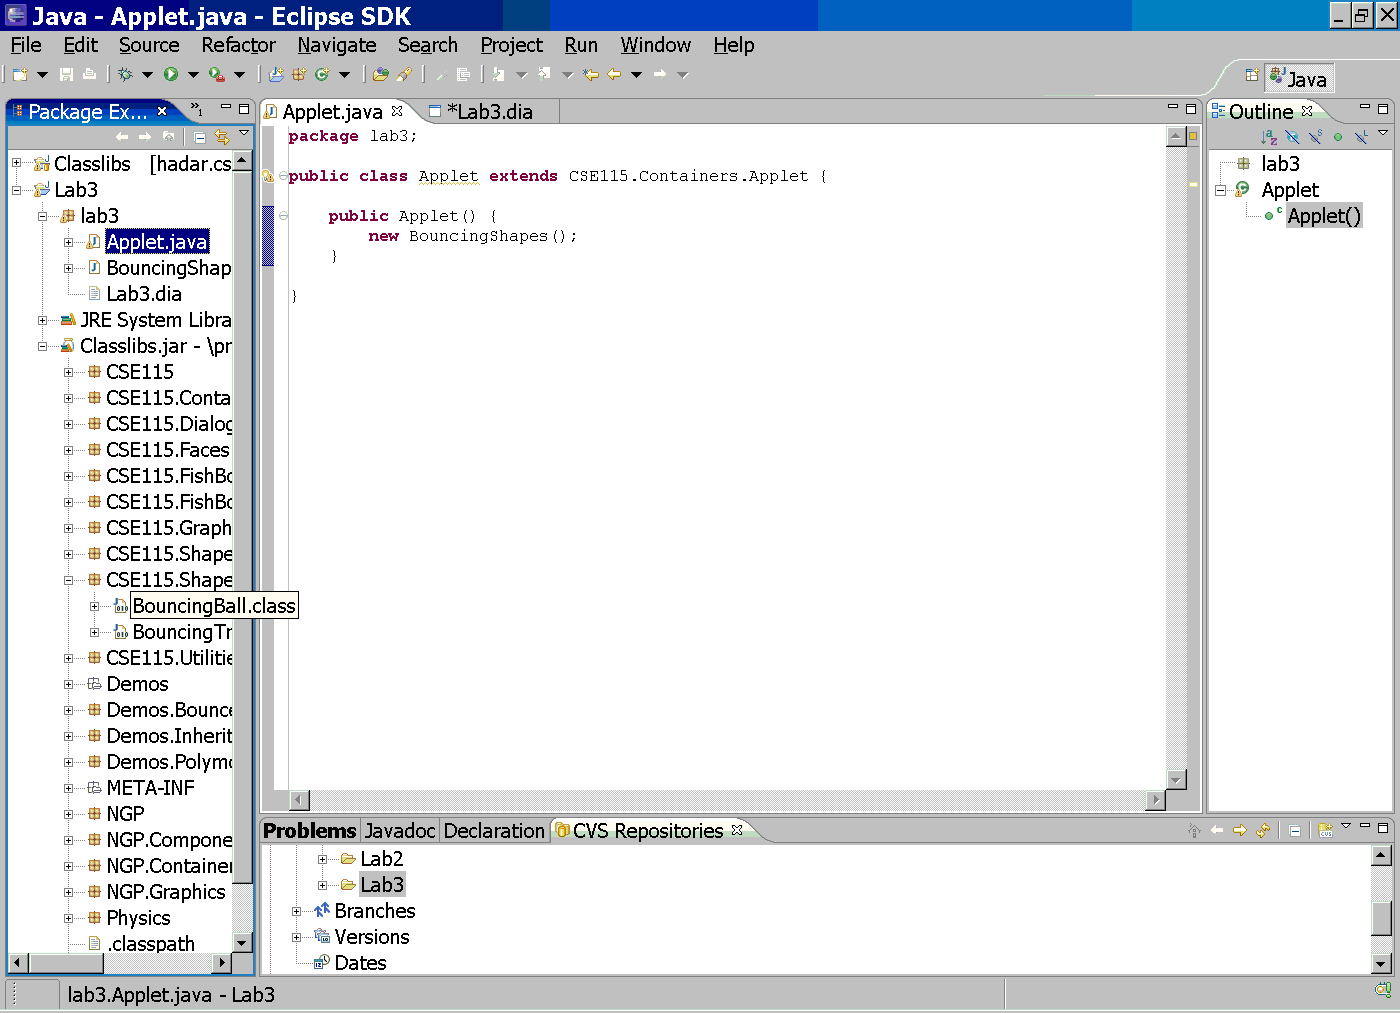Open the Run button dropdown arrow
The image size is (1400, 1013).
pyautogui.click(x=193, y=74)
